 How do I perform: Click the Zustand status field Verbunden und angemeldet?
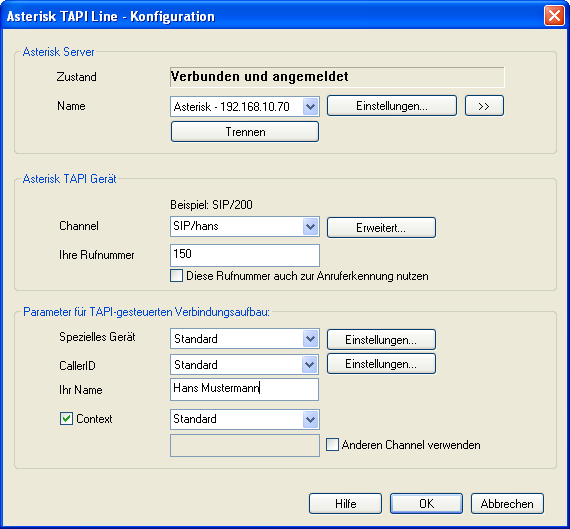337,77
